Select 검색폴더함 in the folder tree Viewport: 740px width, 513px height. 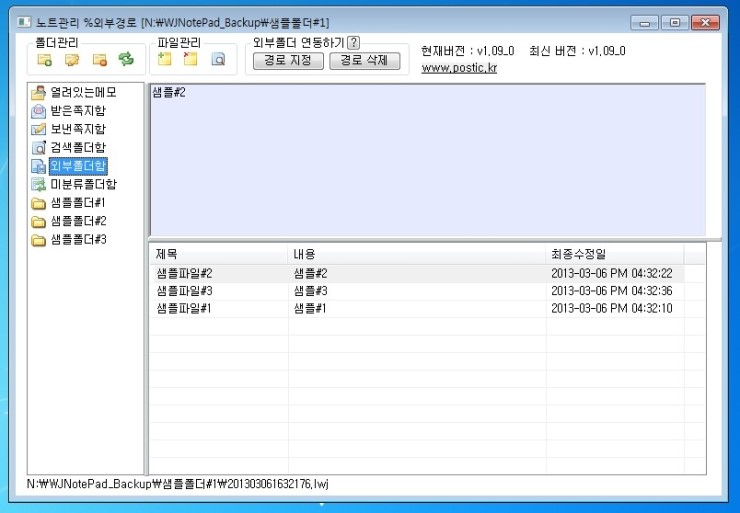[78, 147]
